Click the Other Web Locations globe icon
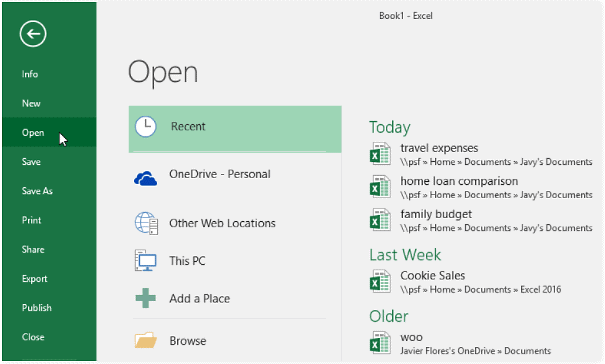This screenshot has width=605, height=364. point(146,223)
